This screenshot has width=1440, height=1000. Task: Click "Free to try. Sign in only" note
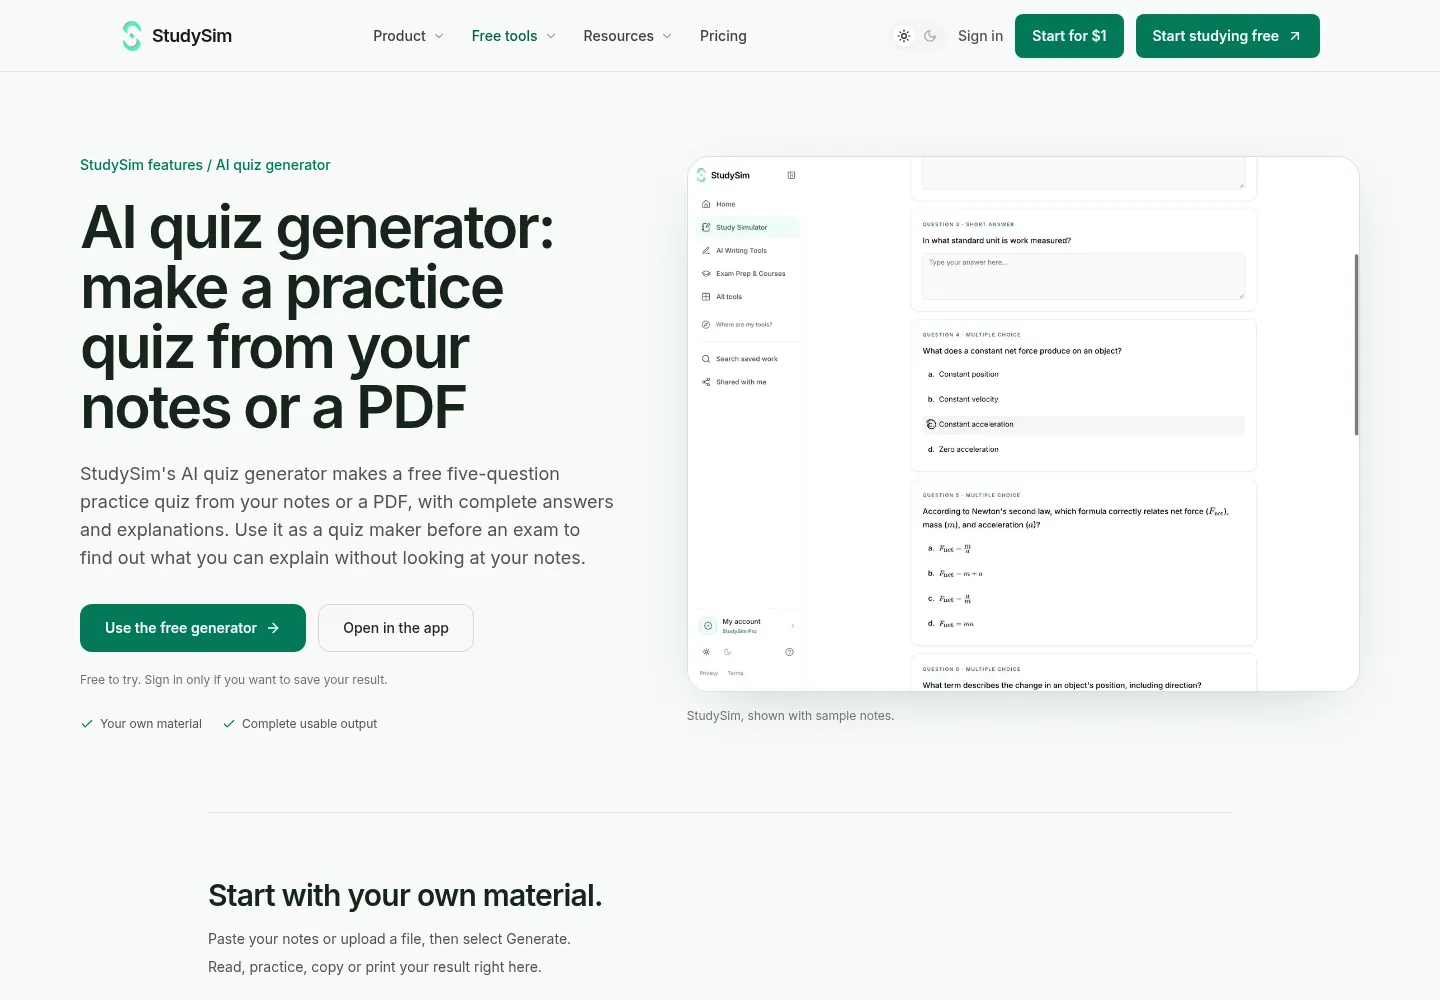click(234, 680)
